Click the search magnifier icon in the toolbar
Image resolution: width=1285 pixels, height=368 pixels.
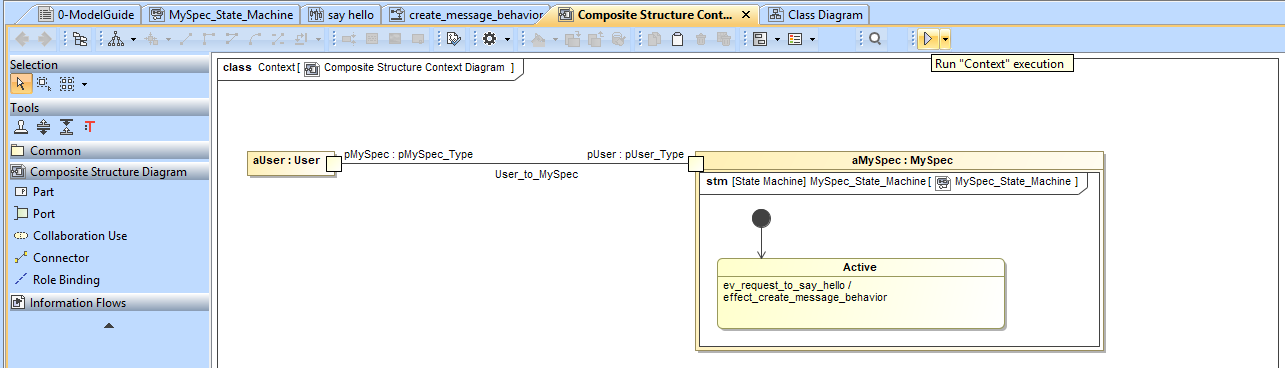click(875, 39)
